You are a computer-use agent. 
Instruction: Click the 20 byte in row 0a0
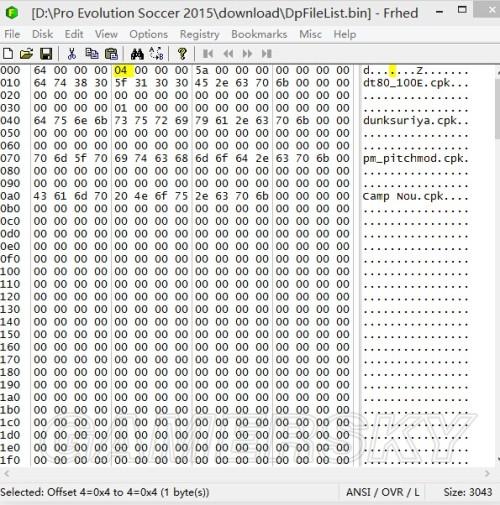click(x=121, y=196)
